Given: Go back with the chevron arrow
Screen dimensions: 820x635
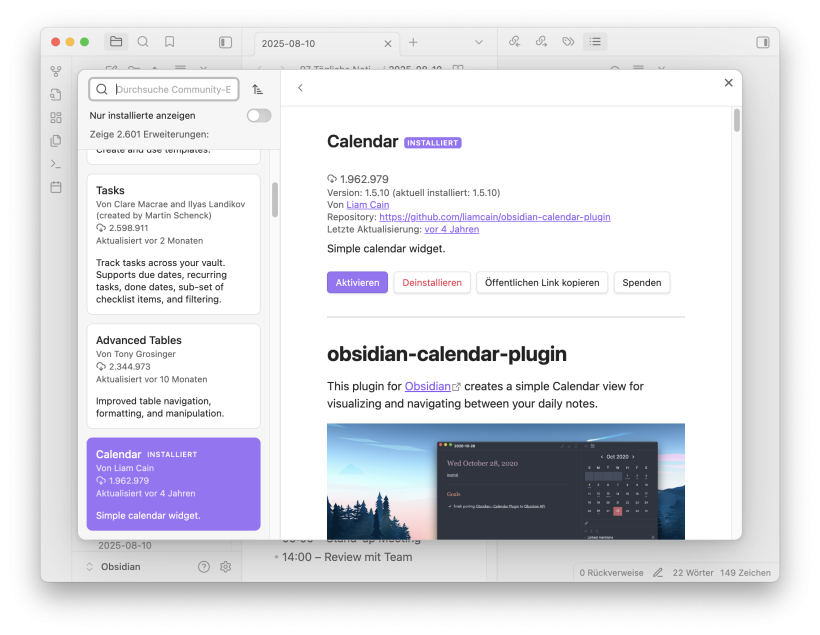Looking at the screenshot, I should pos(300,88).
